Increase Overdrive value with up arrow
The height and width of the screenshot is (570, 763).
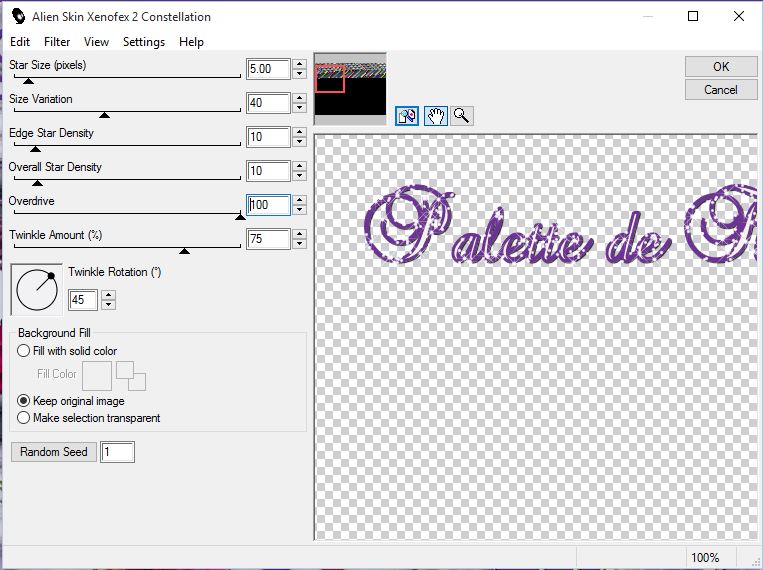[x=300, y=200]
